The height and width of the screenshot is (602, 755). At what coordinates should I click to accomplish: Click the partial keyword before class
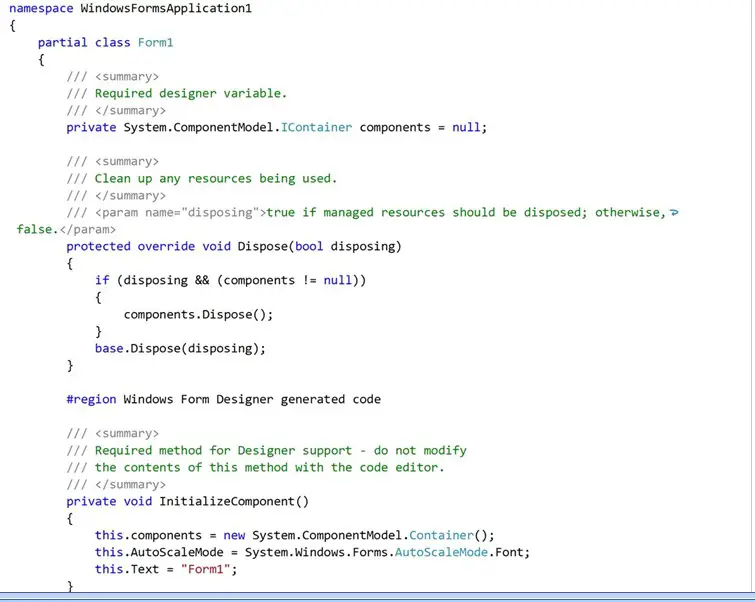tap(62, 43)
